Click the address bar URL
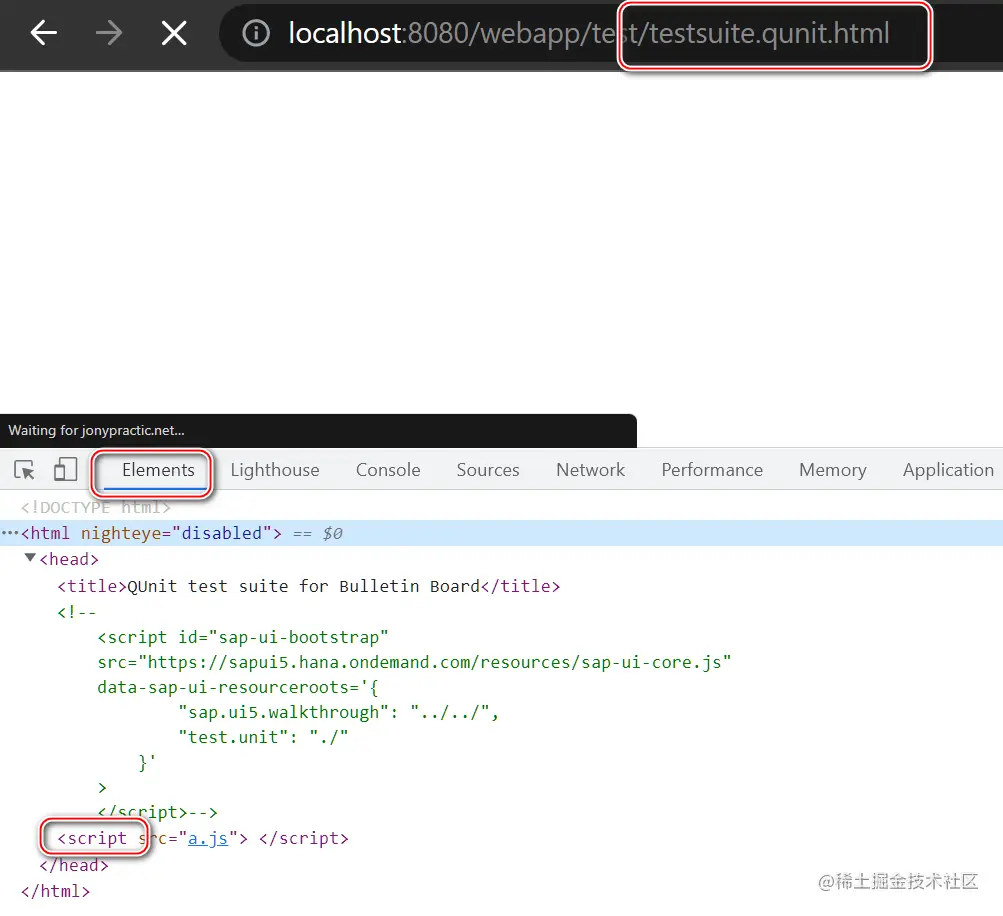 588,33
